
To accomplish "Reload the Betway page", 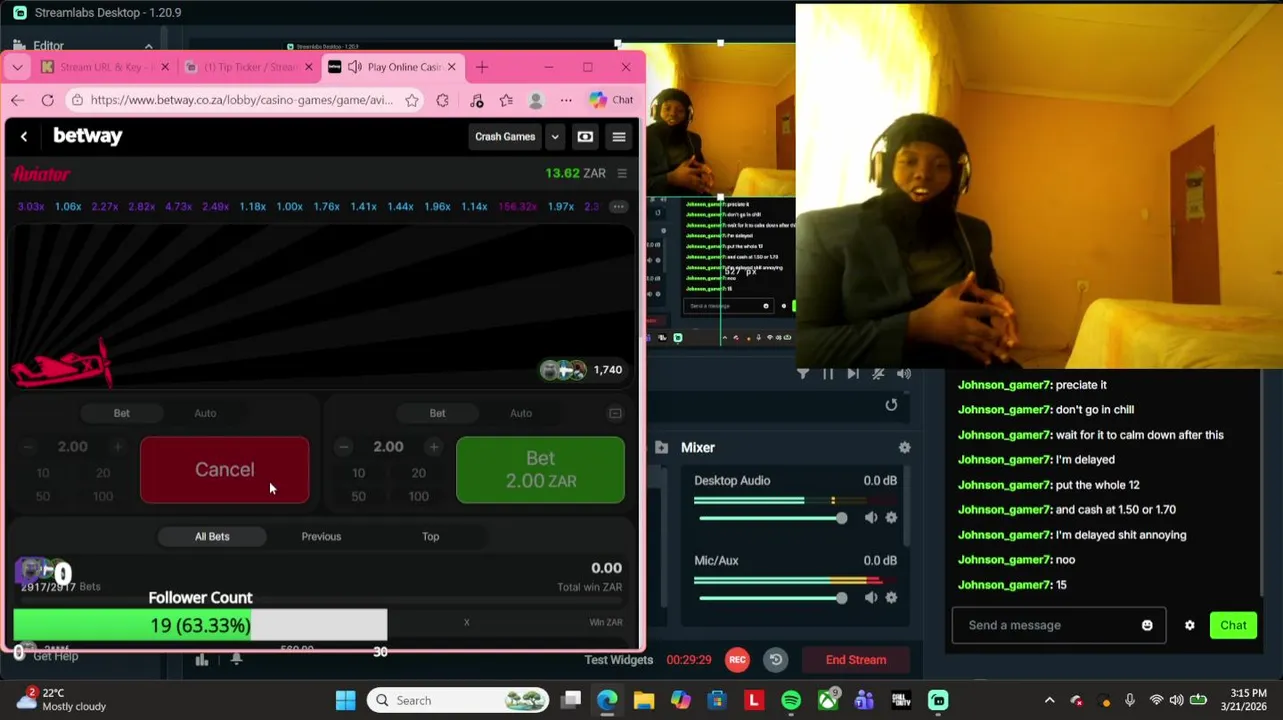I will pos(47,100).
